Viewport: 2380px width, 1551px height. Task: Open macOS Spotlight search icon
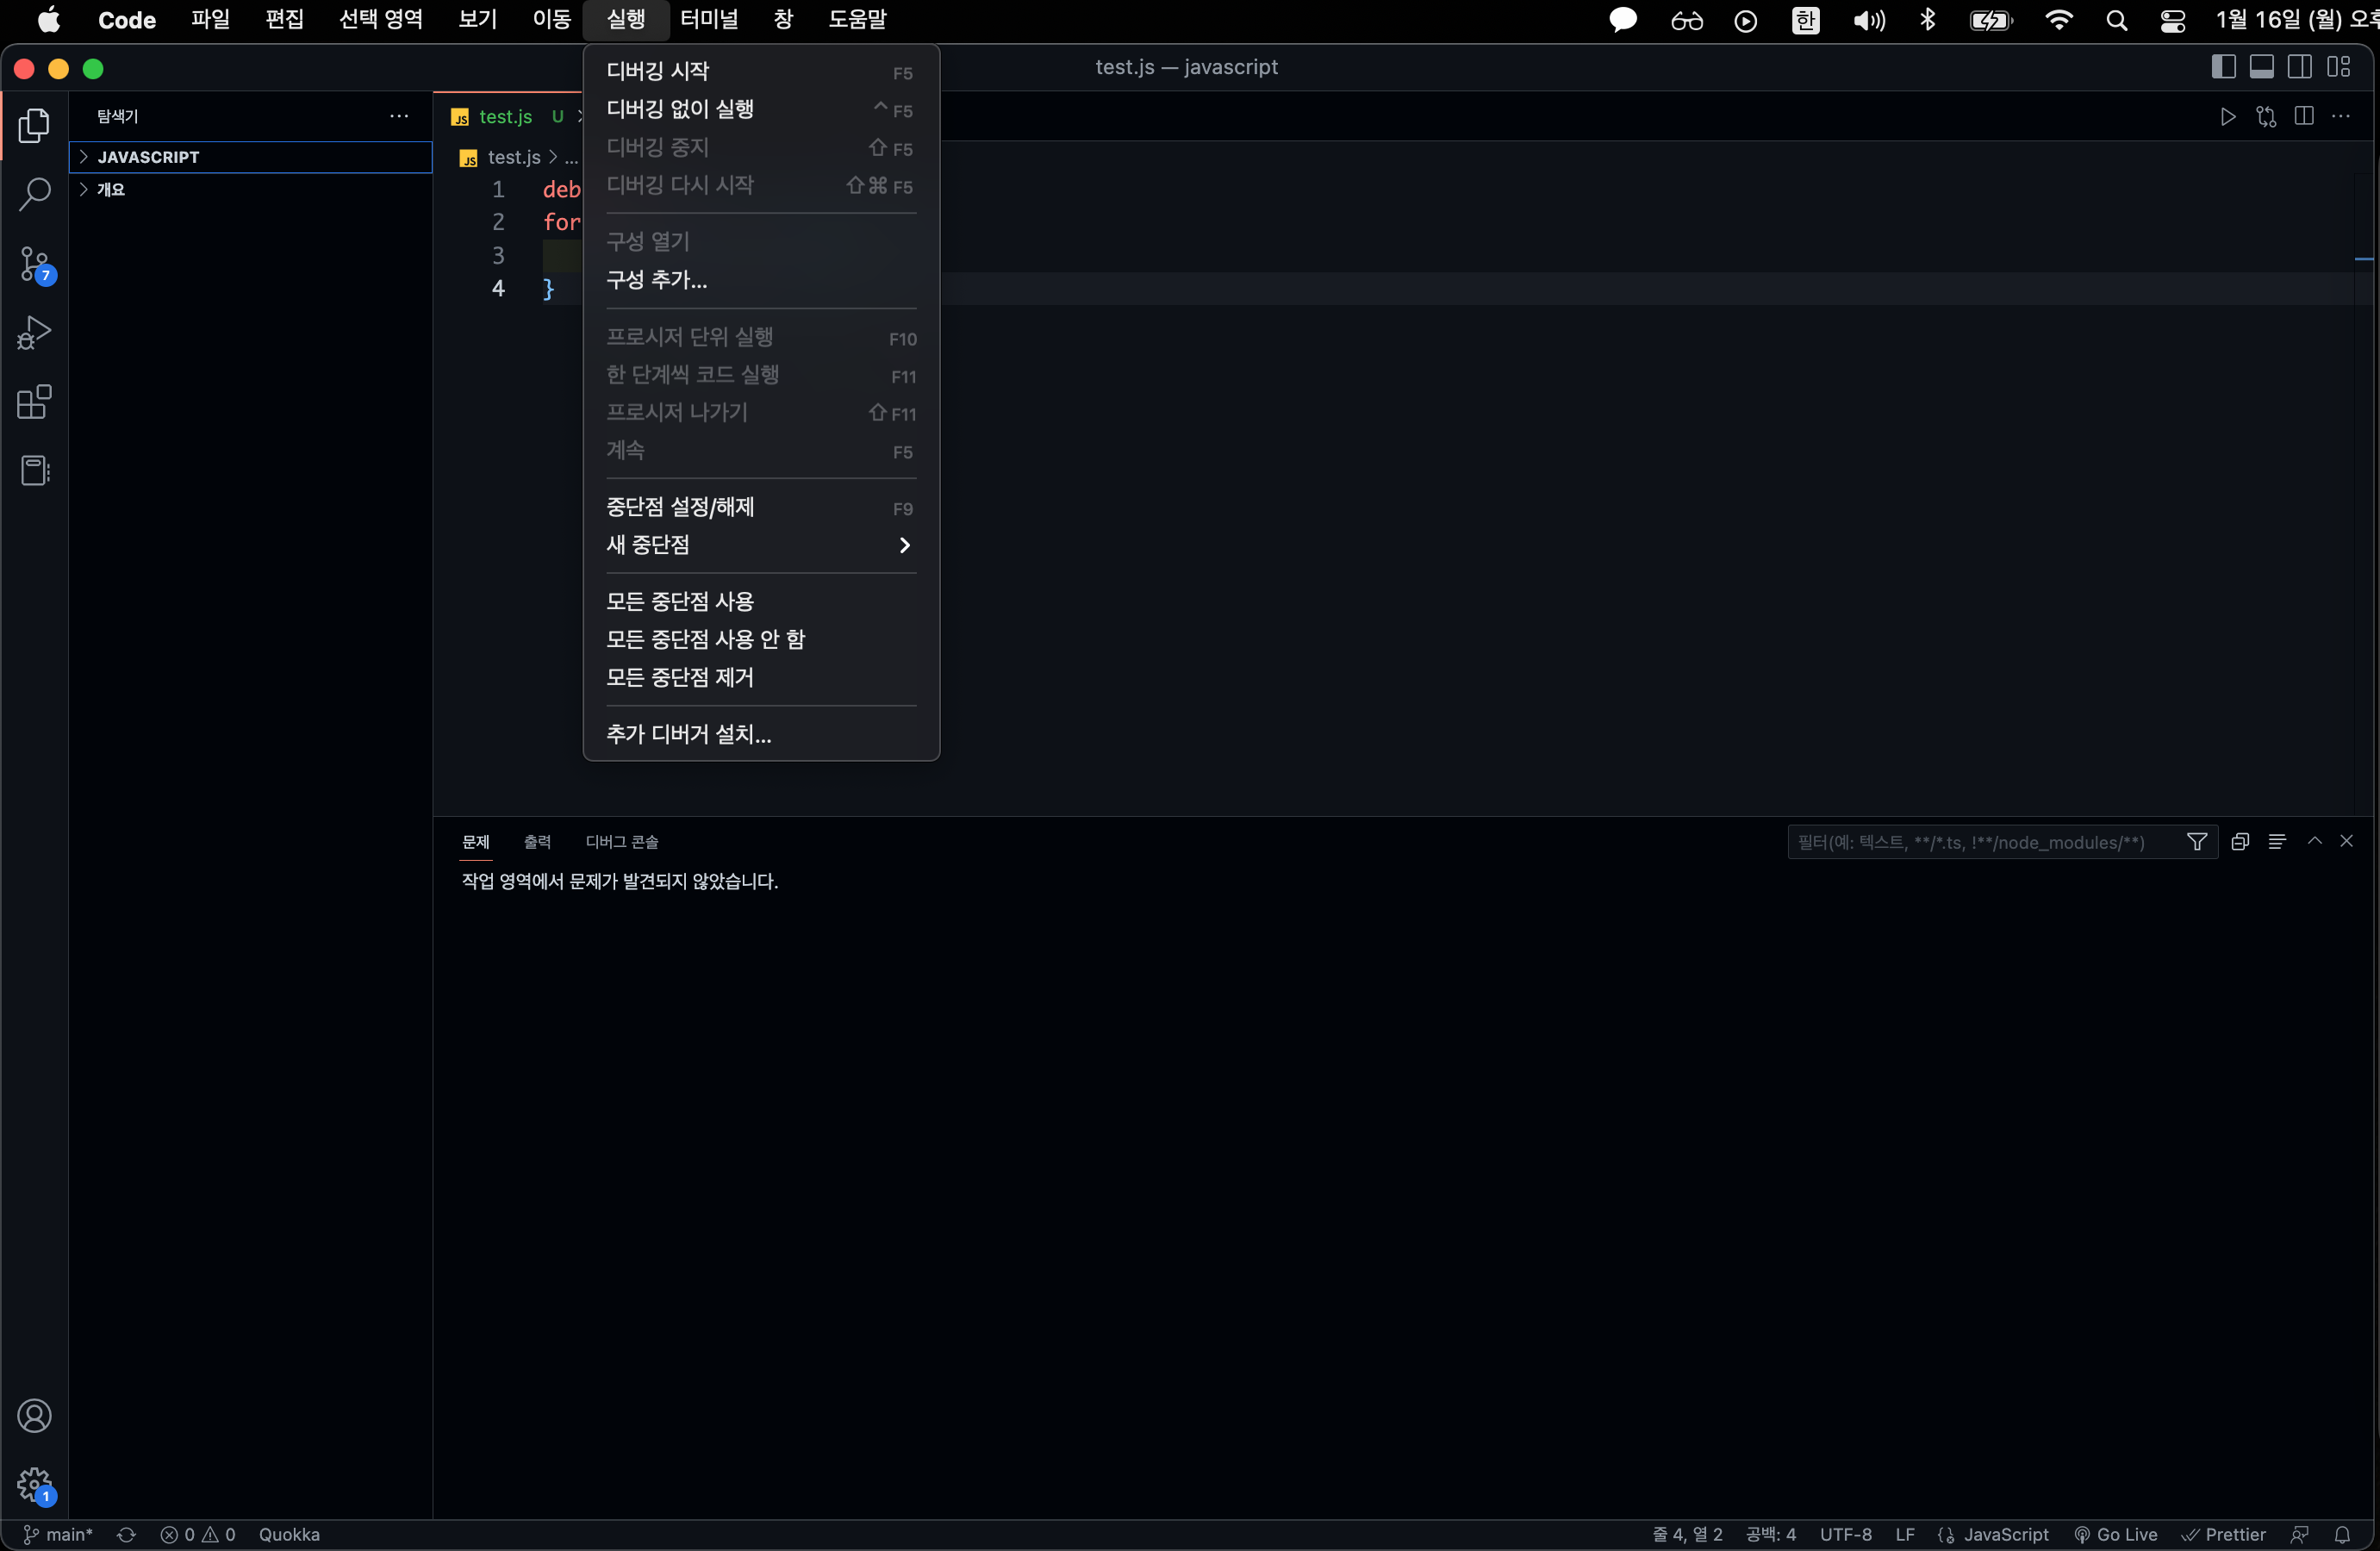click(x=2116, y=20)
